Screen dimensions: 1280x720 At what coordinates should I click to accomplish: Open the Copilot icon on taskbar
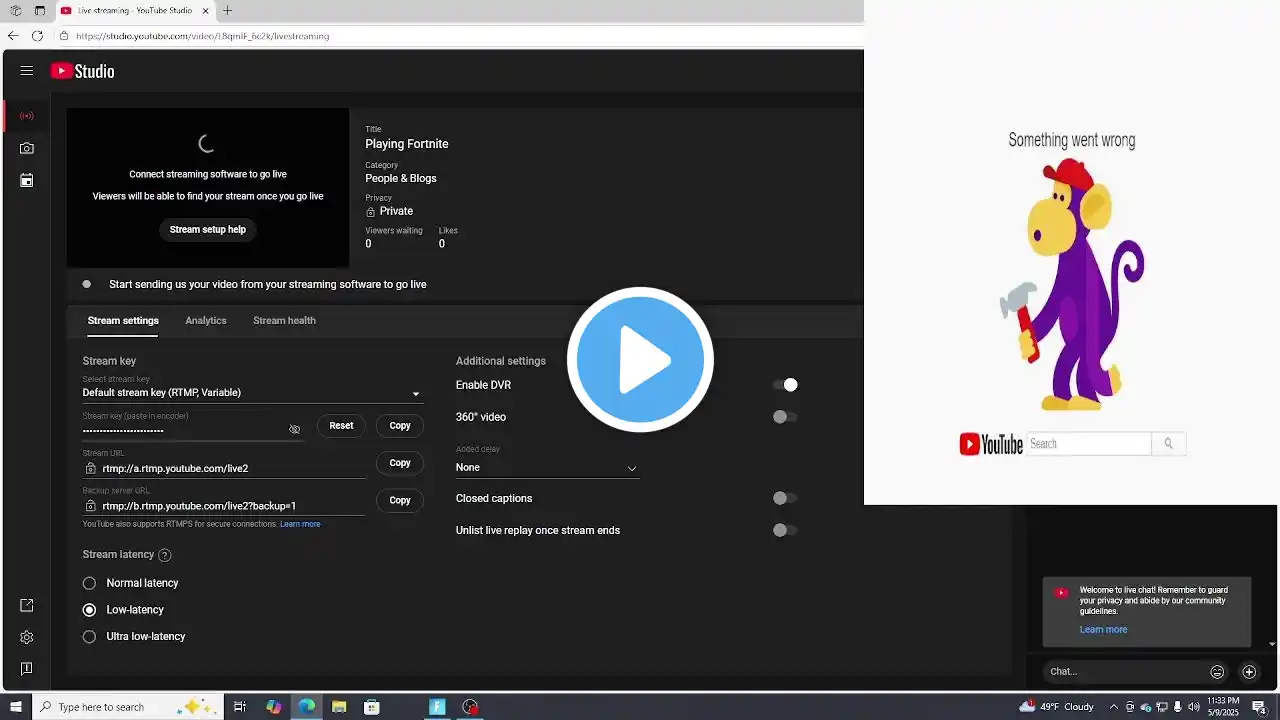(x=273, y=707)
